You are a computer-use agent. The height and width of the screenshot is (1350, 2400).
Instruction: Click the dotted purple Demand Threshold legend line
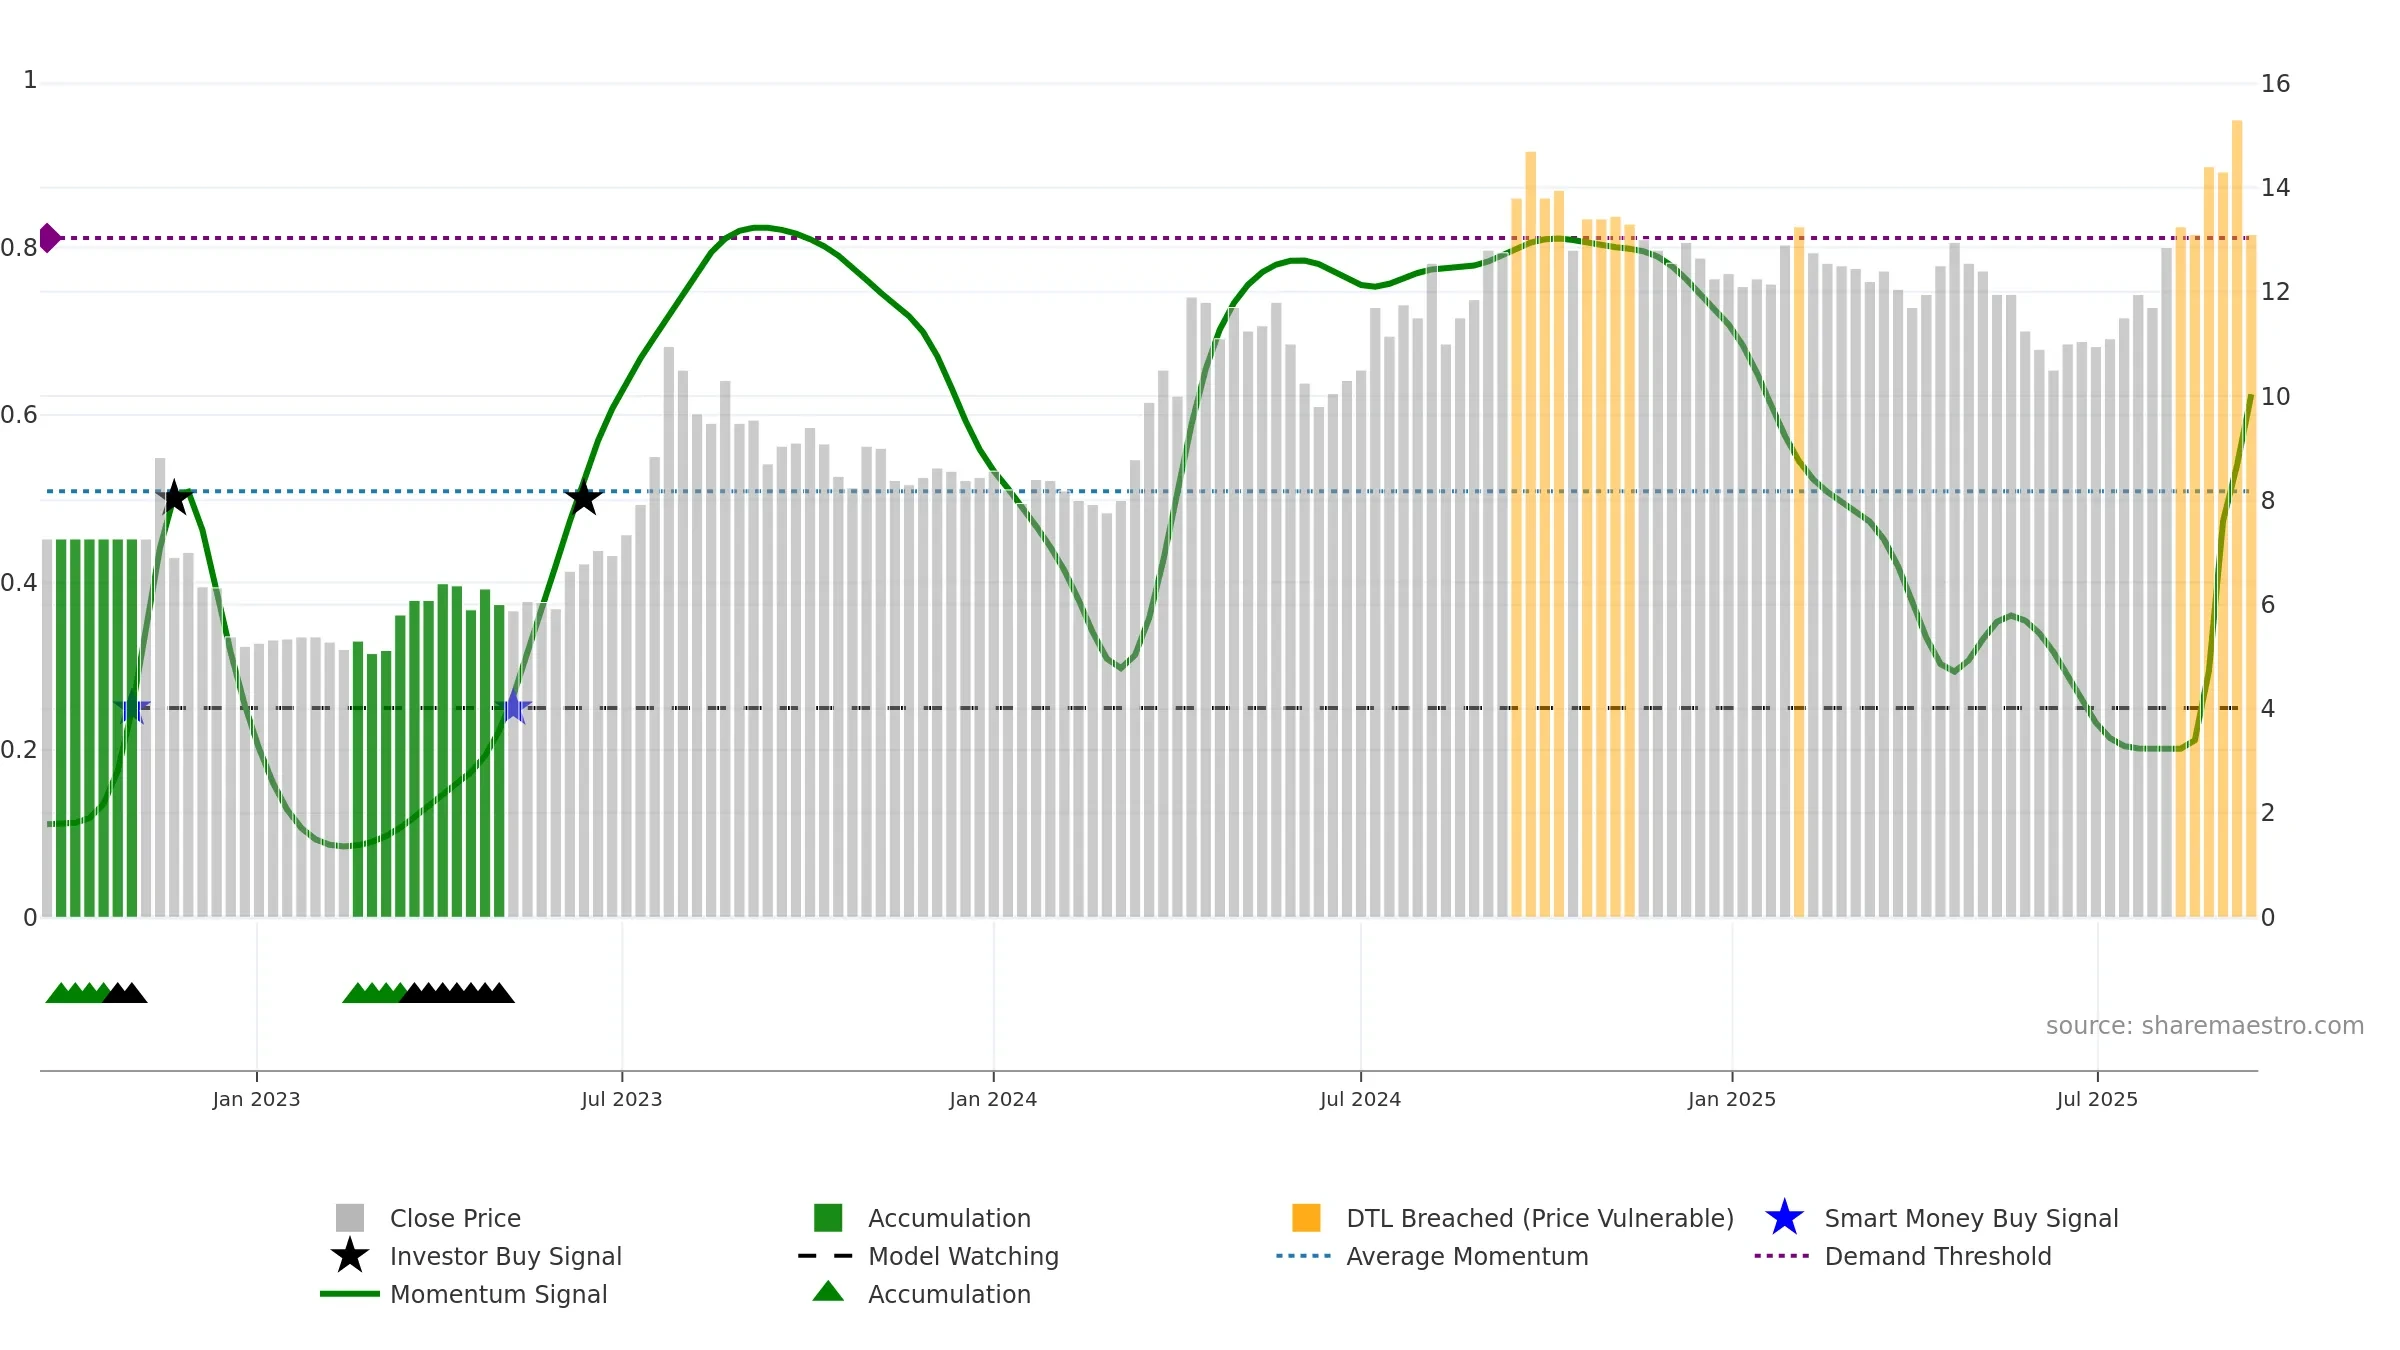pos(1782,1256)
